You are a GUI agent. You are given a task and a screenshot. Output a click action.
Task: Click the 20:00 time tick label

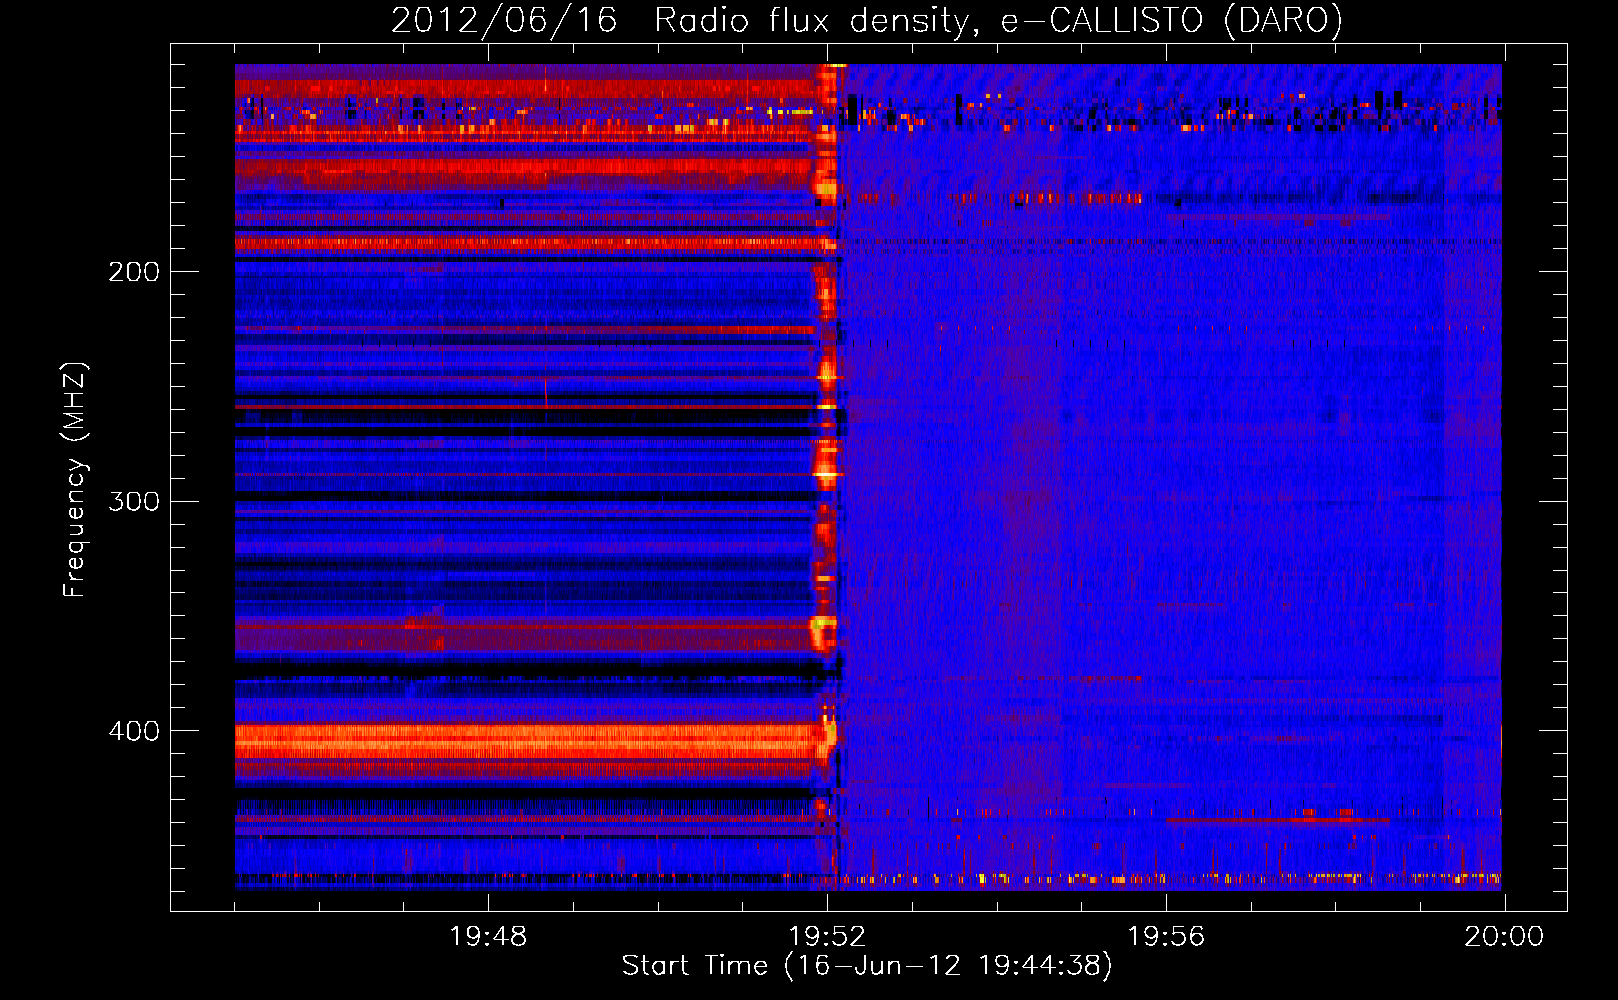[1504, 937]
